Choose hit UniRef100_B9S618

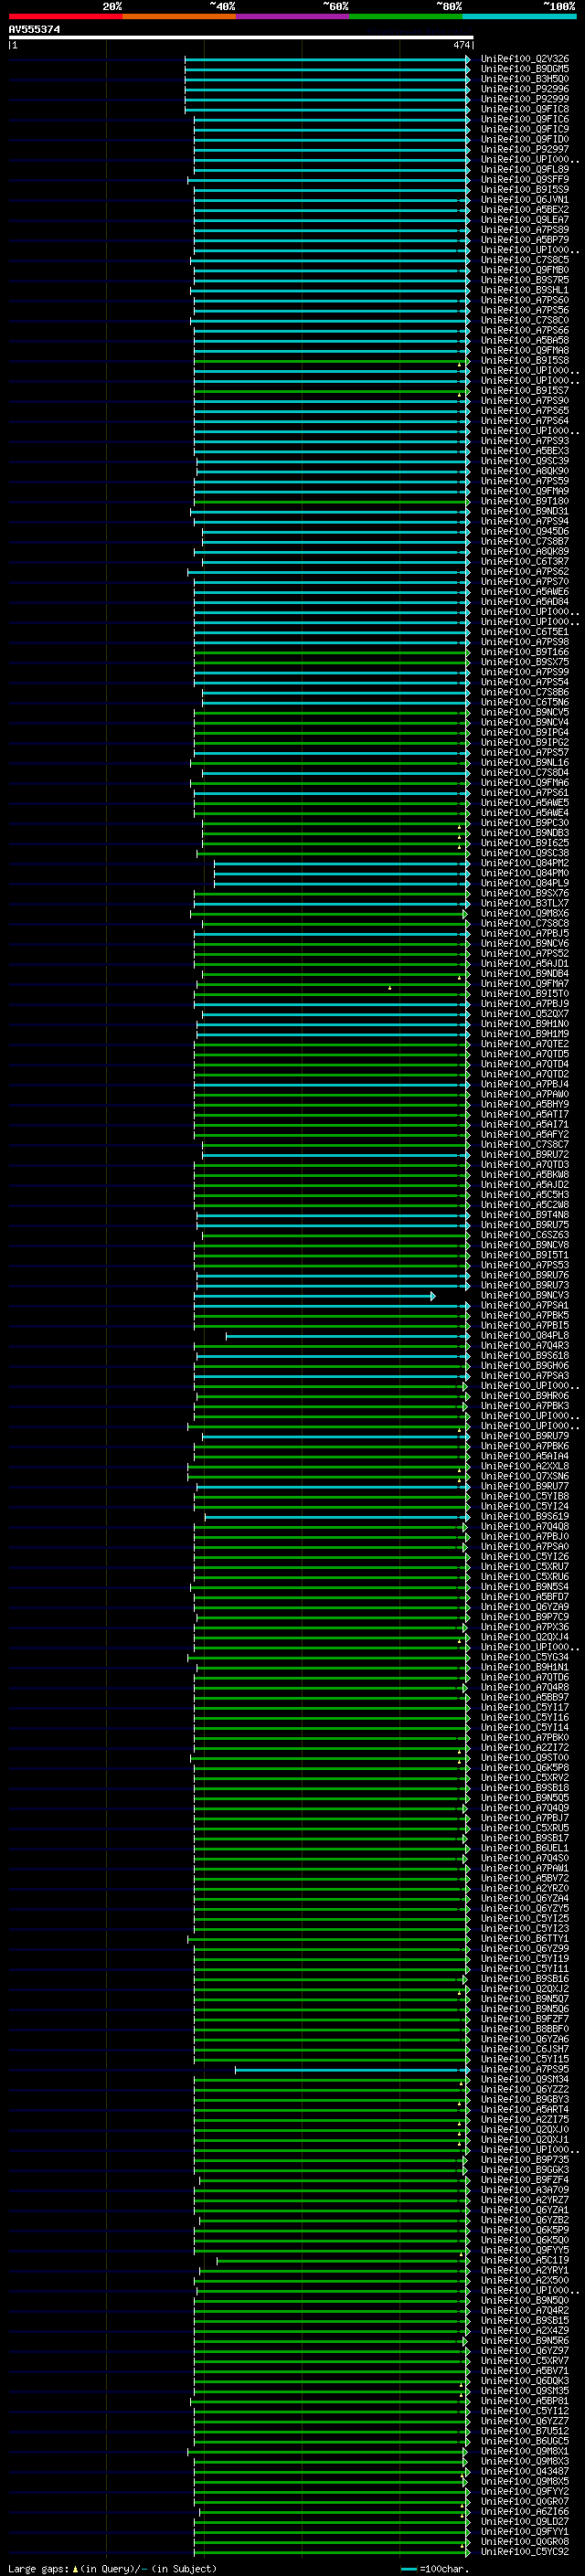(x=524, y=1356)
